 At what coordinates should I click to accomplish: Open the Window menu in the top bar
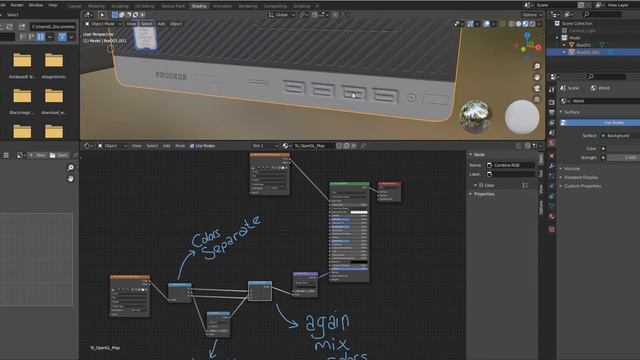coord(36,5)
